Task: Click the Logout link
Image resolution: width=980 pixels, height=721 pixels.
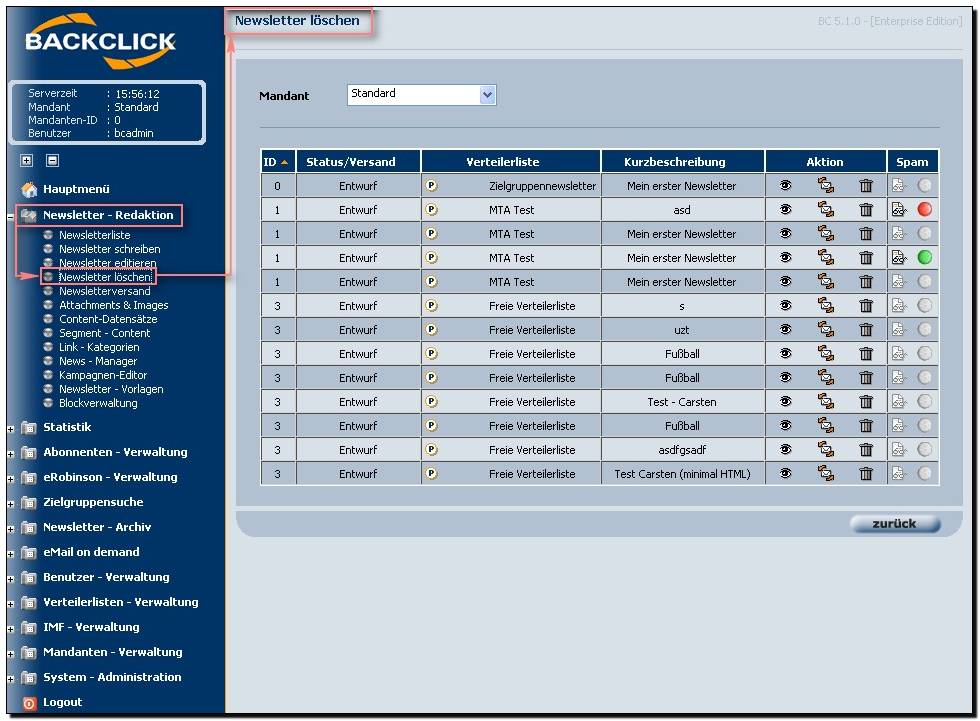Action: 62,702
